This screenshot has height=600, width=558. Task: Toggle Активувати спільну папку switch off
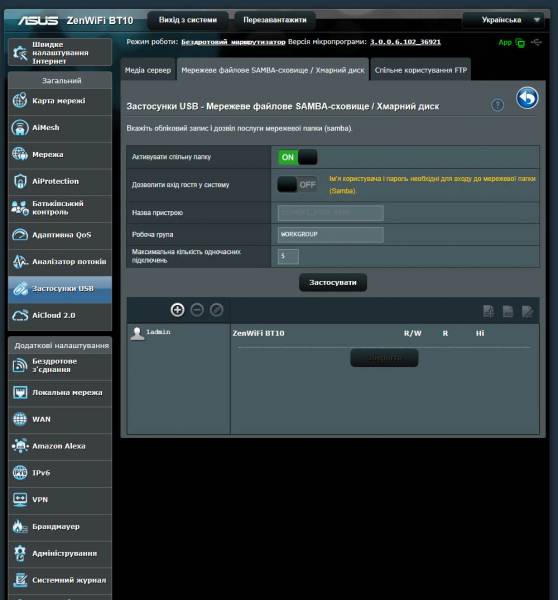point(297,157)
